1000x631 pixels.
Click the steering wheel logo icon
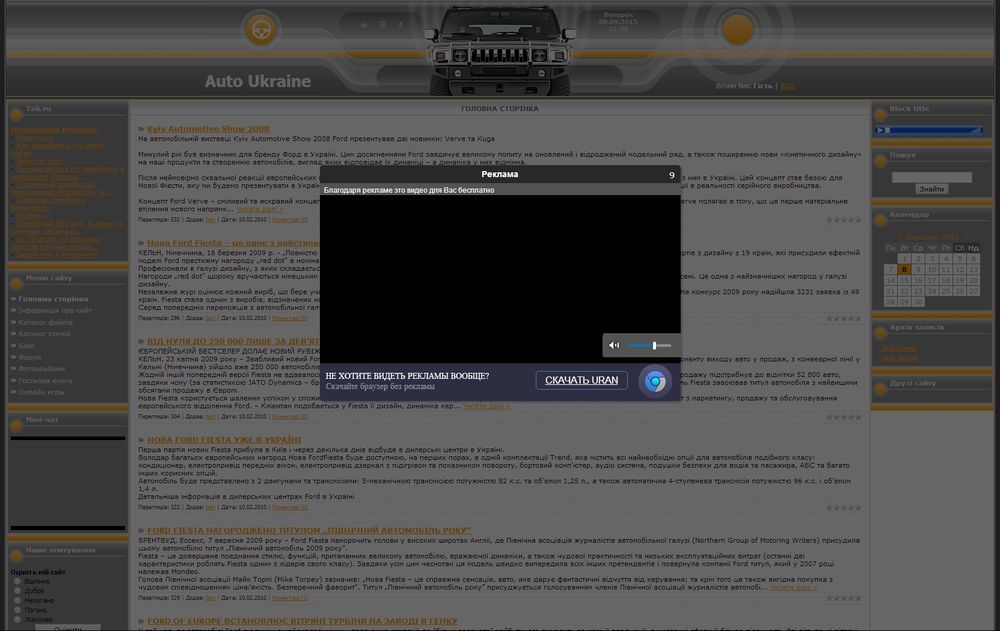tap(262, 29)
